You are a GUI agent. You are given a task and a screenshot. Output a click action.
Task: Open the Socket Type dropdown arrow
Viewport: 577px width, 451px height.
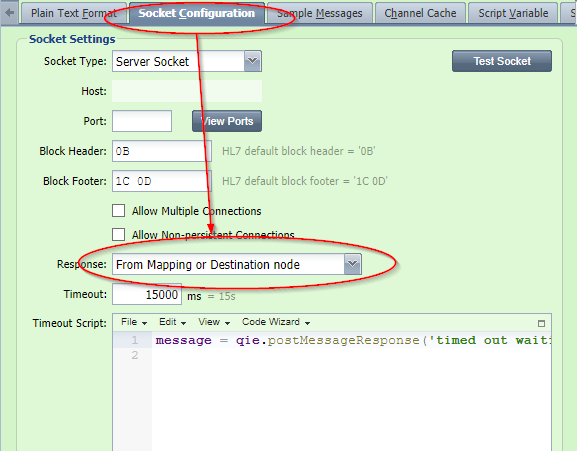[x=252, y=61]
